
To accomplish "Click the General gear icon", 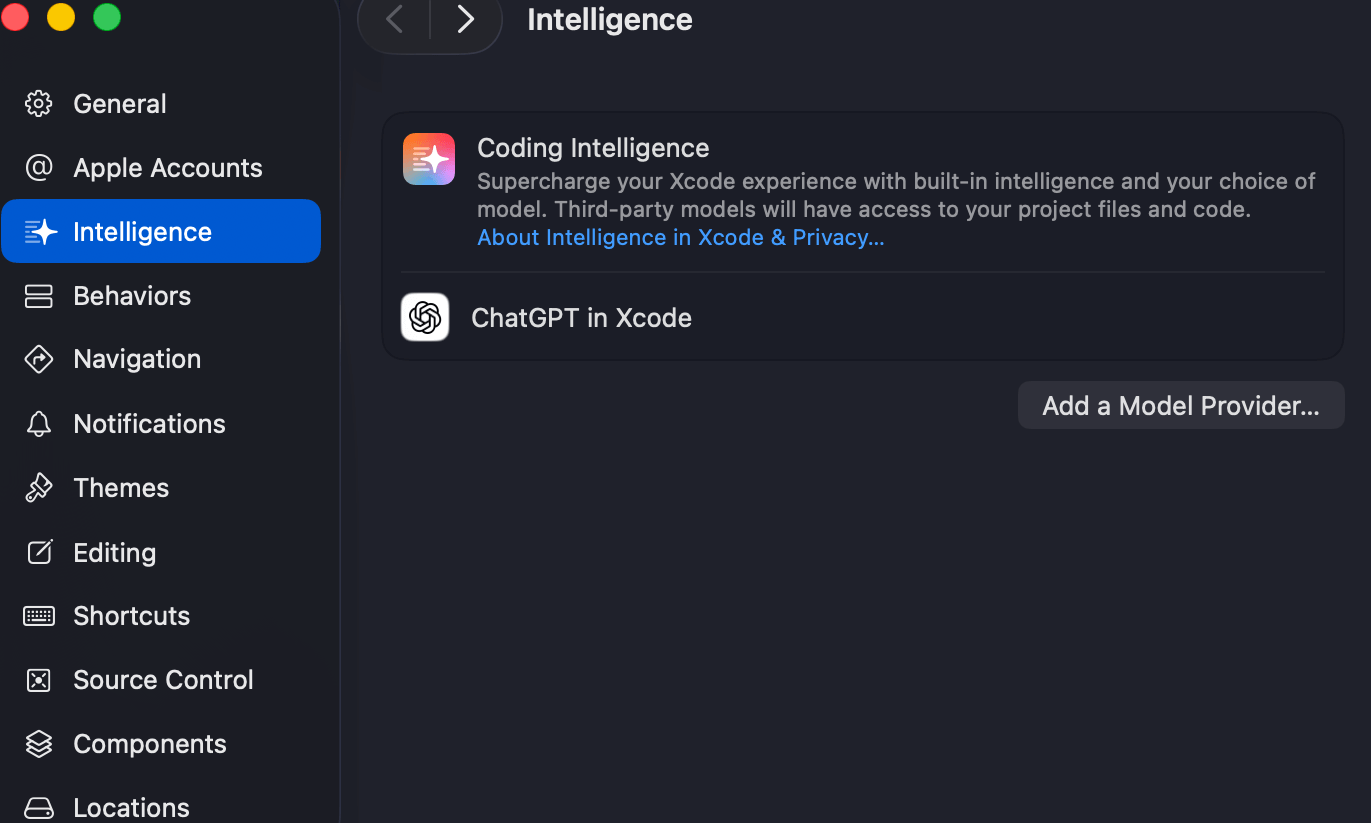I will coord(39,104).
